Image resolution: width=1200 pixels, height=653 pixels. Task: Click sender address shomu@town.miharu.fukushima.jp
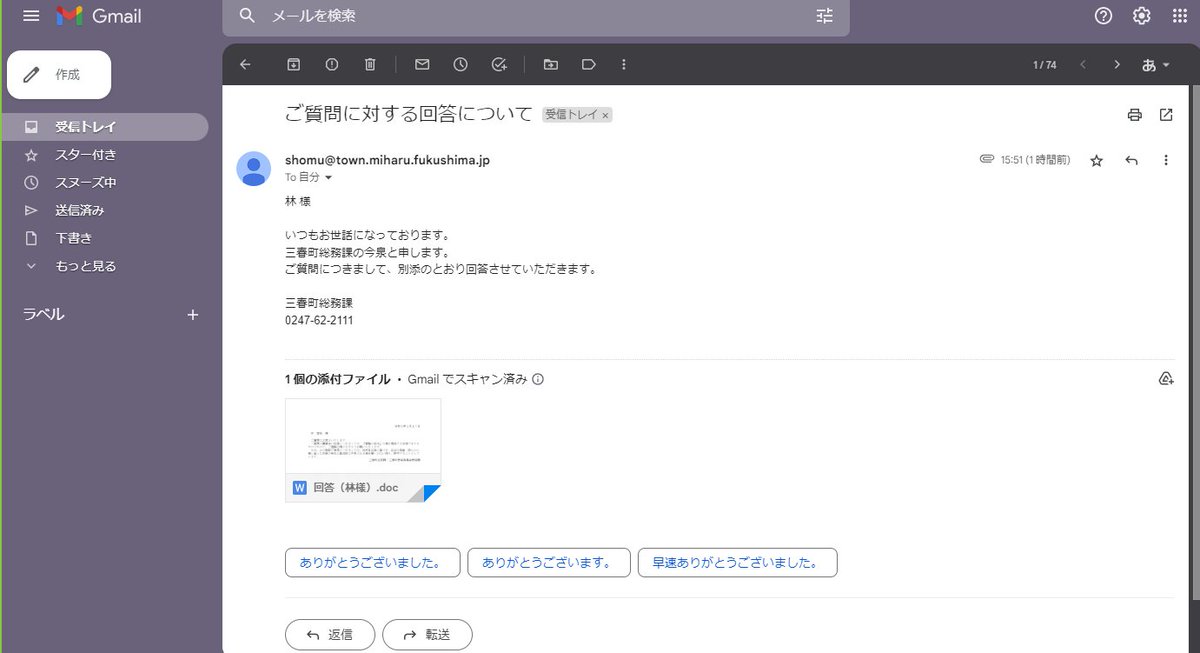387,160
